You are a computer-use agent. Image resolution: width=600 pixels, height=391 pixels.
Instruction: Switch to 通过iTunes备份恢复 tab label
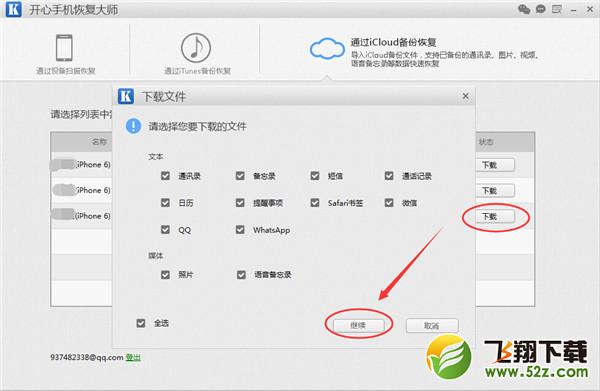[x=197, y=71]
